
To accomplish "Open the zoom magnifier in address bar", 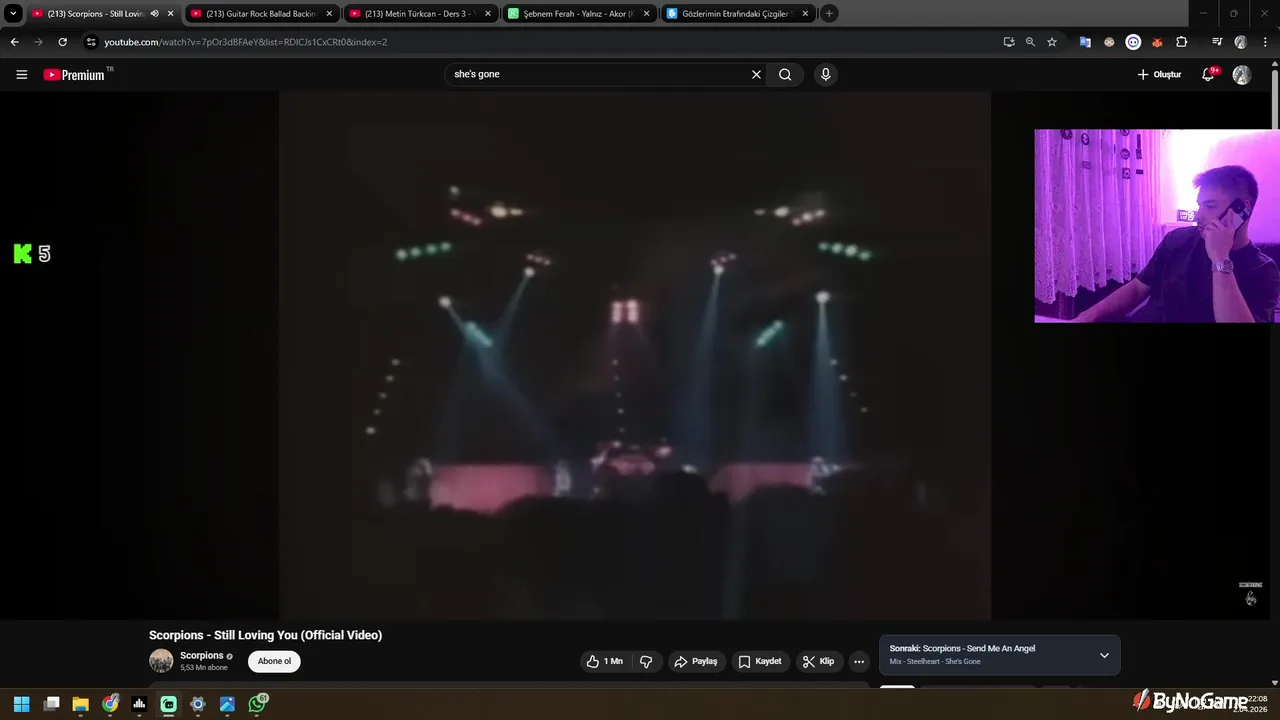I will coord(1030,42).
